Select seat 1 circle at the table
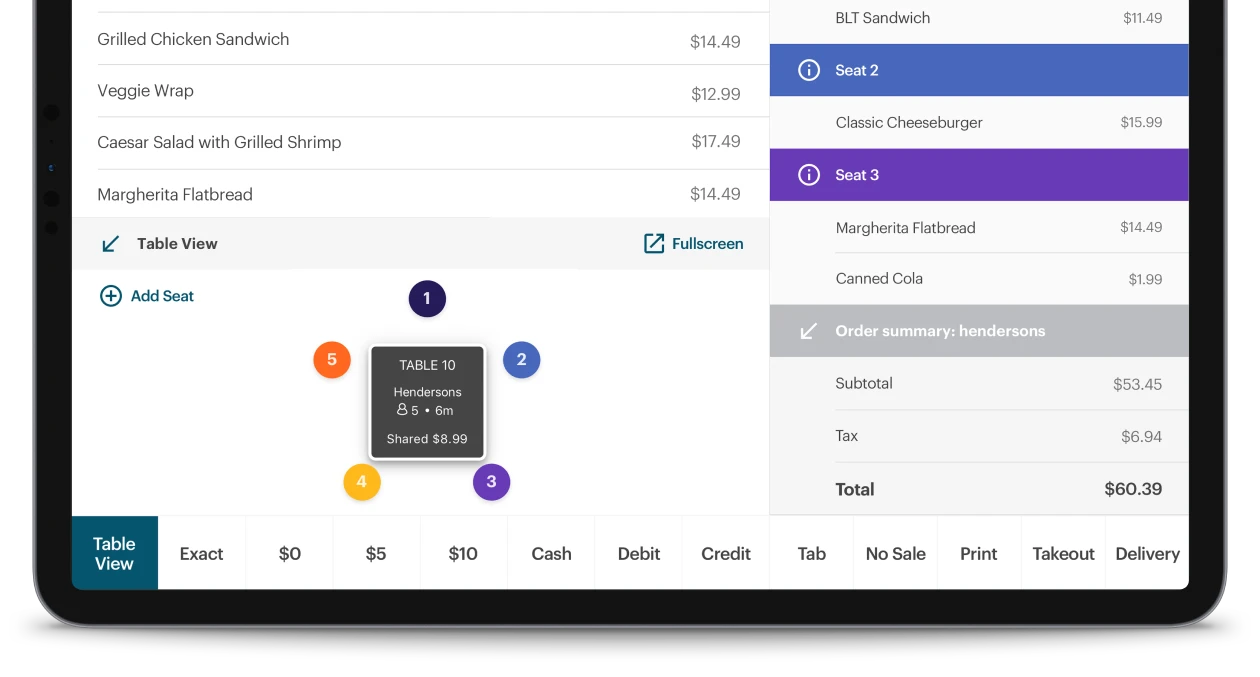The width and height of the screenshot is (1260, 677). click(x=427, y=298)
